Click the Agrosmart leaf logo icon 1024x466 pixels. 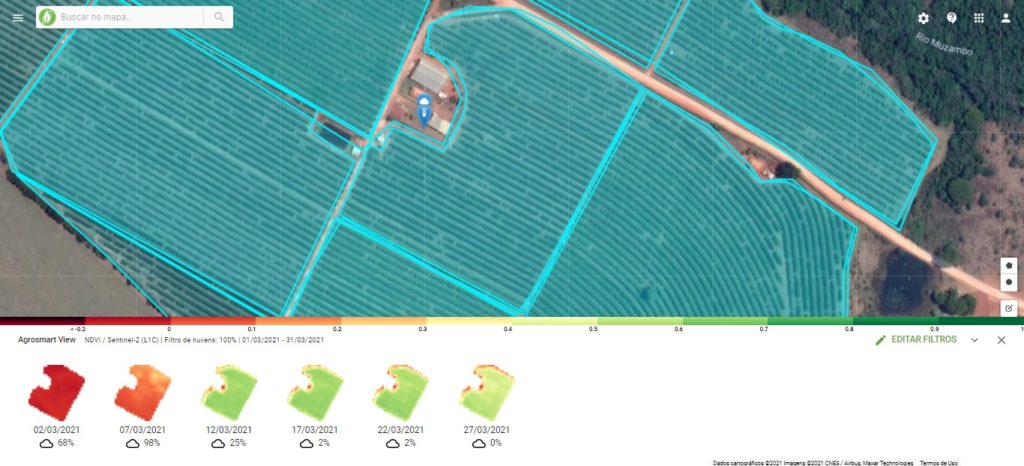pos(47,18)
